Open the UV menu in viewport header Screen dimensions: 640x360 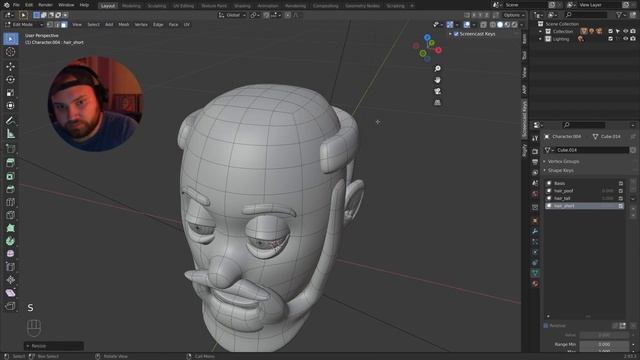tap(187, 25)
